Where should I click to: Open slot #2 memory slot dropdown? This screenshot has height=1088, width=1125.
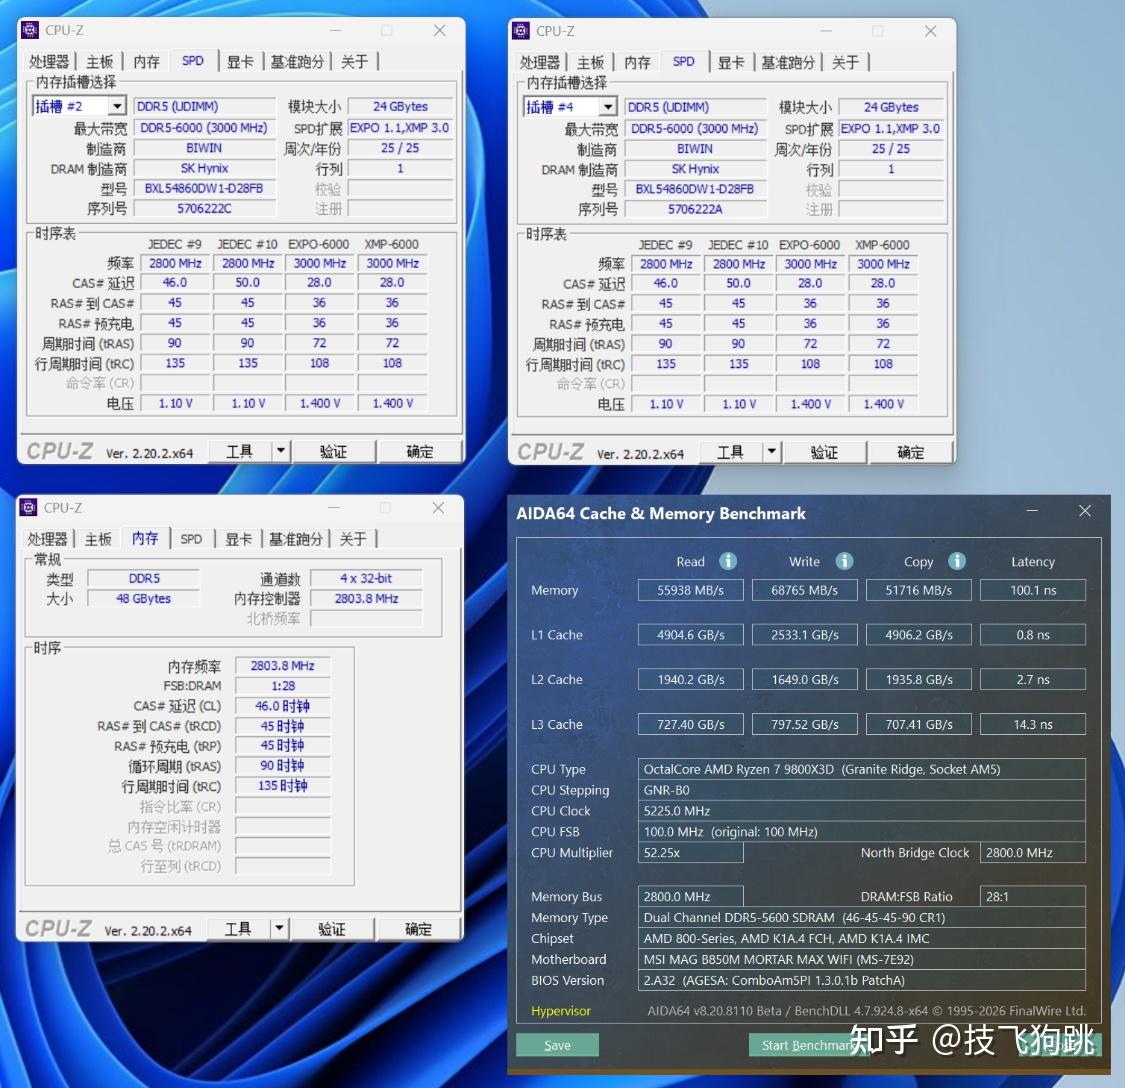(x=117, y=106)
